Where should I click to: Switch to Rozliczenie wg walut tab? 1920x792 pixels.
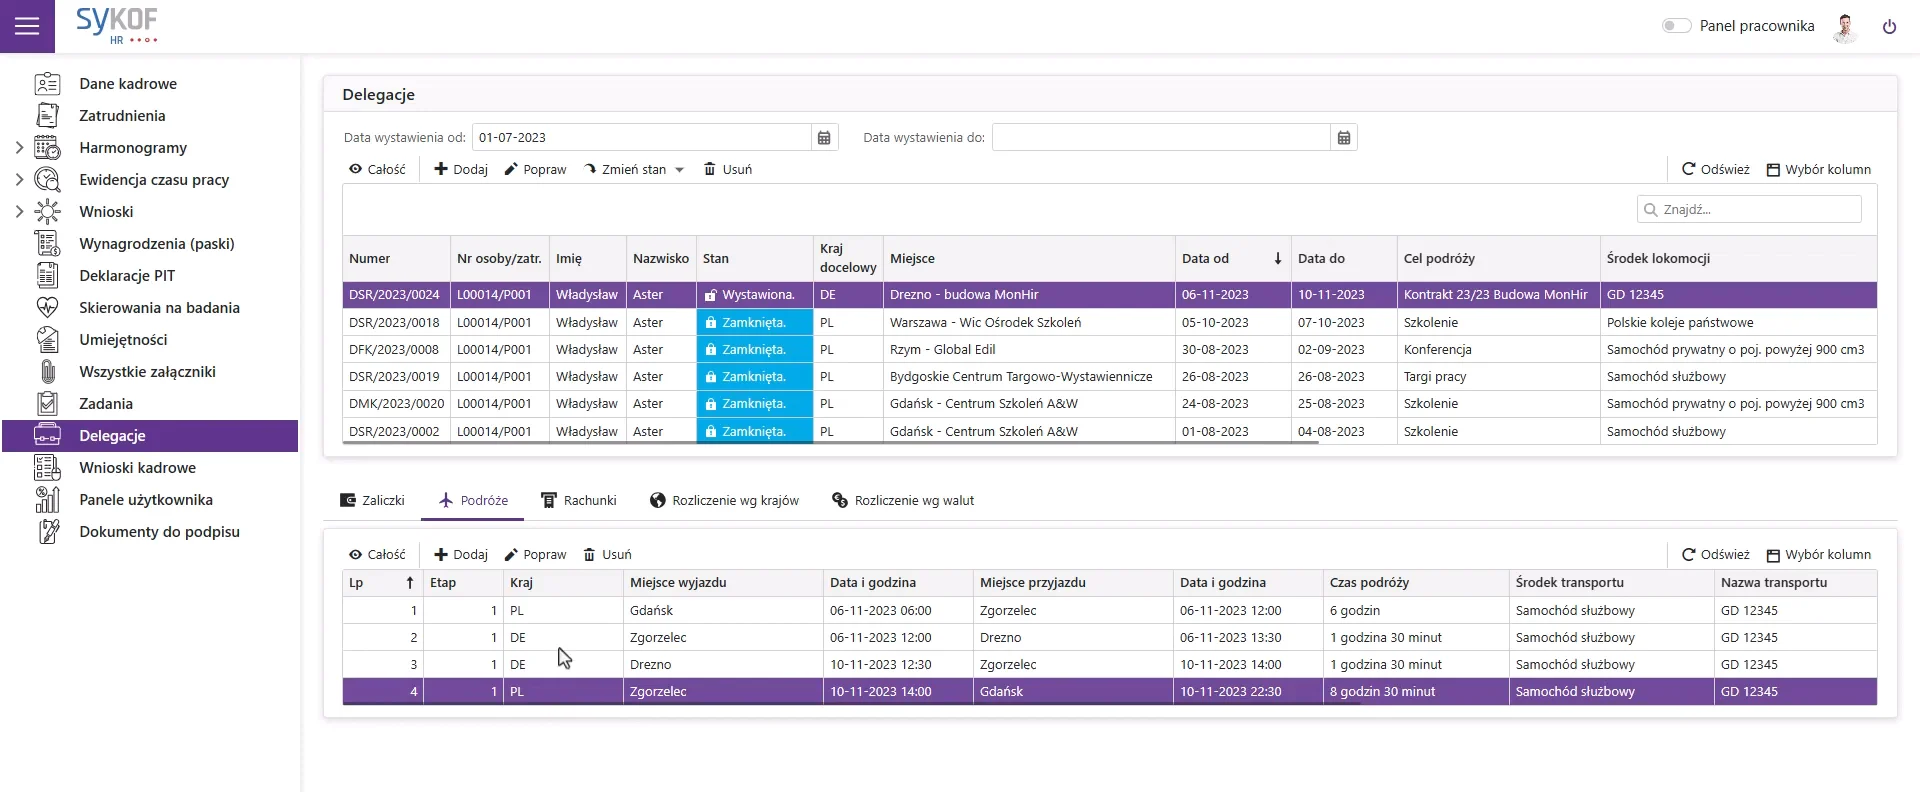coord(903,501)
